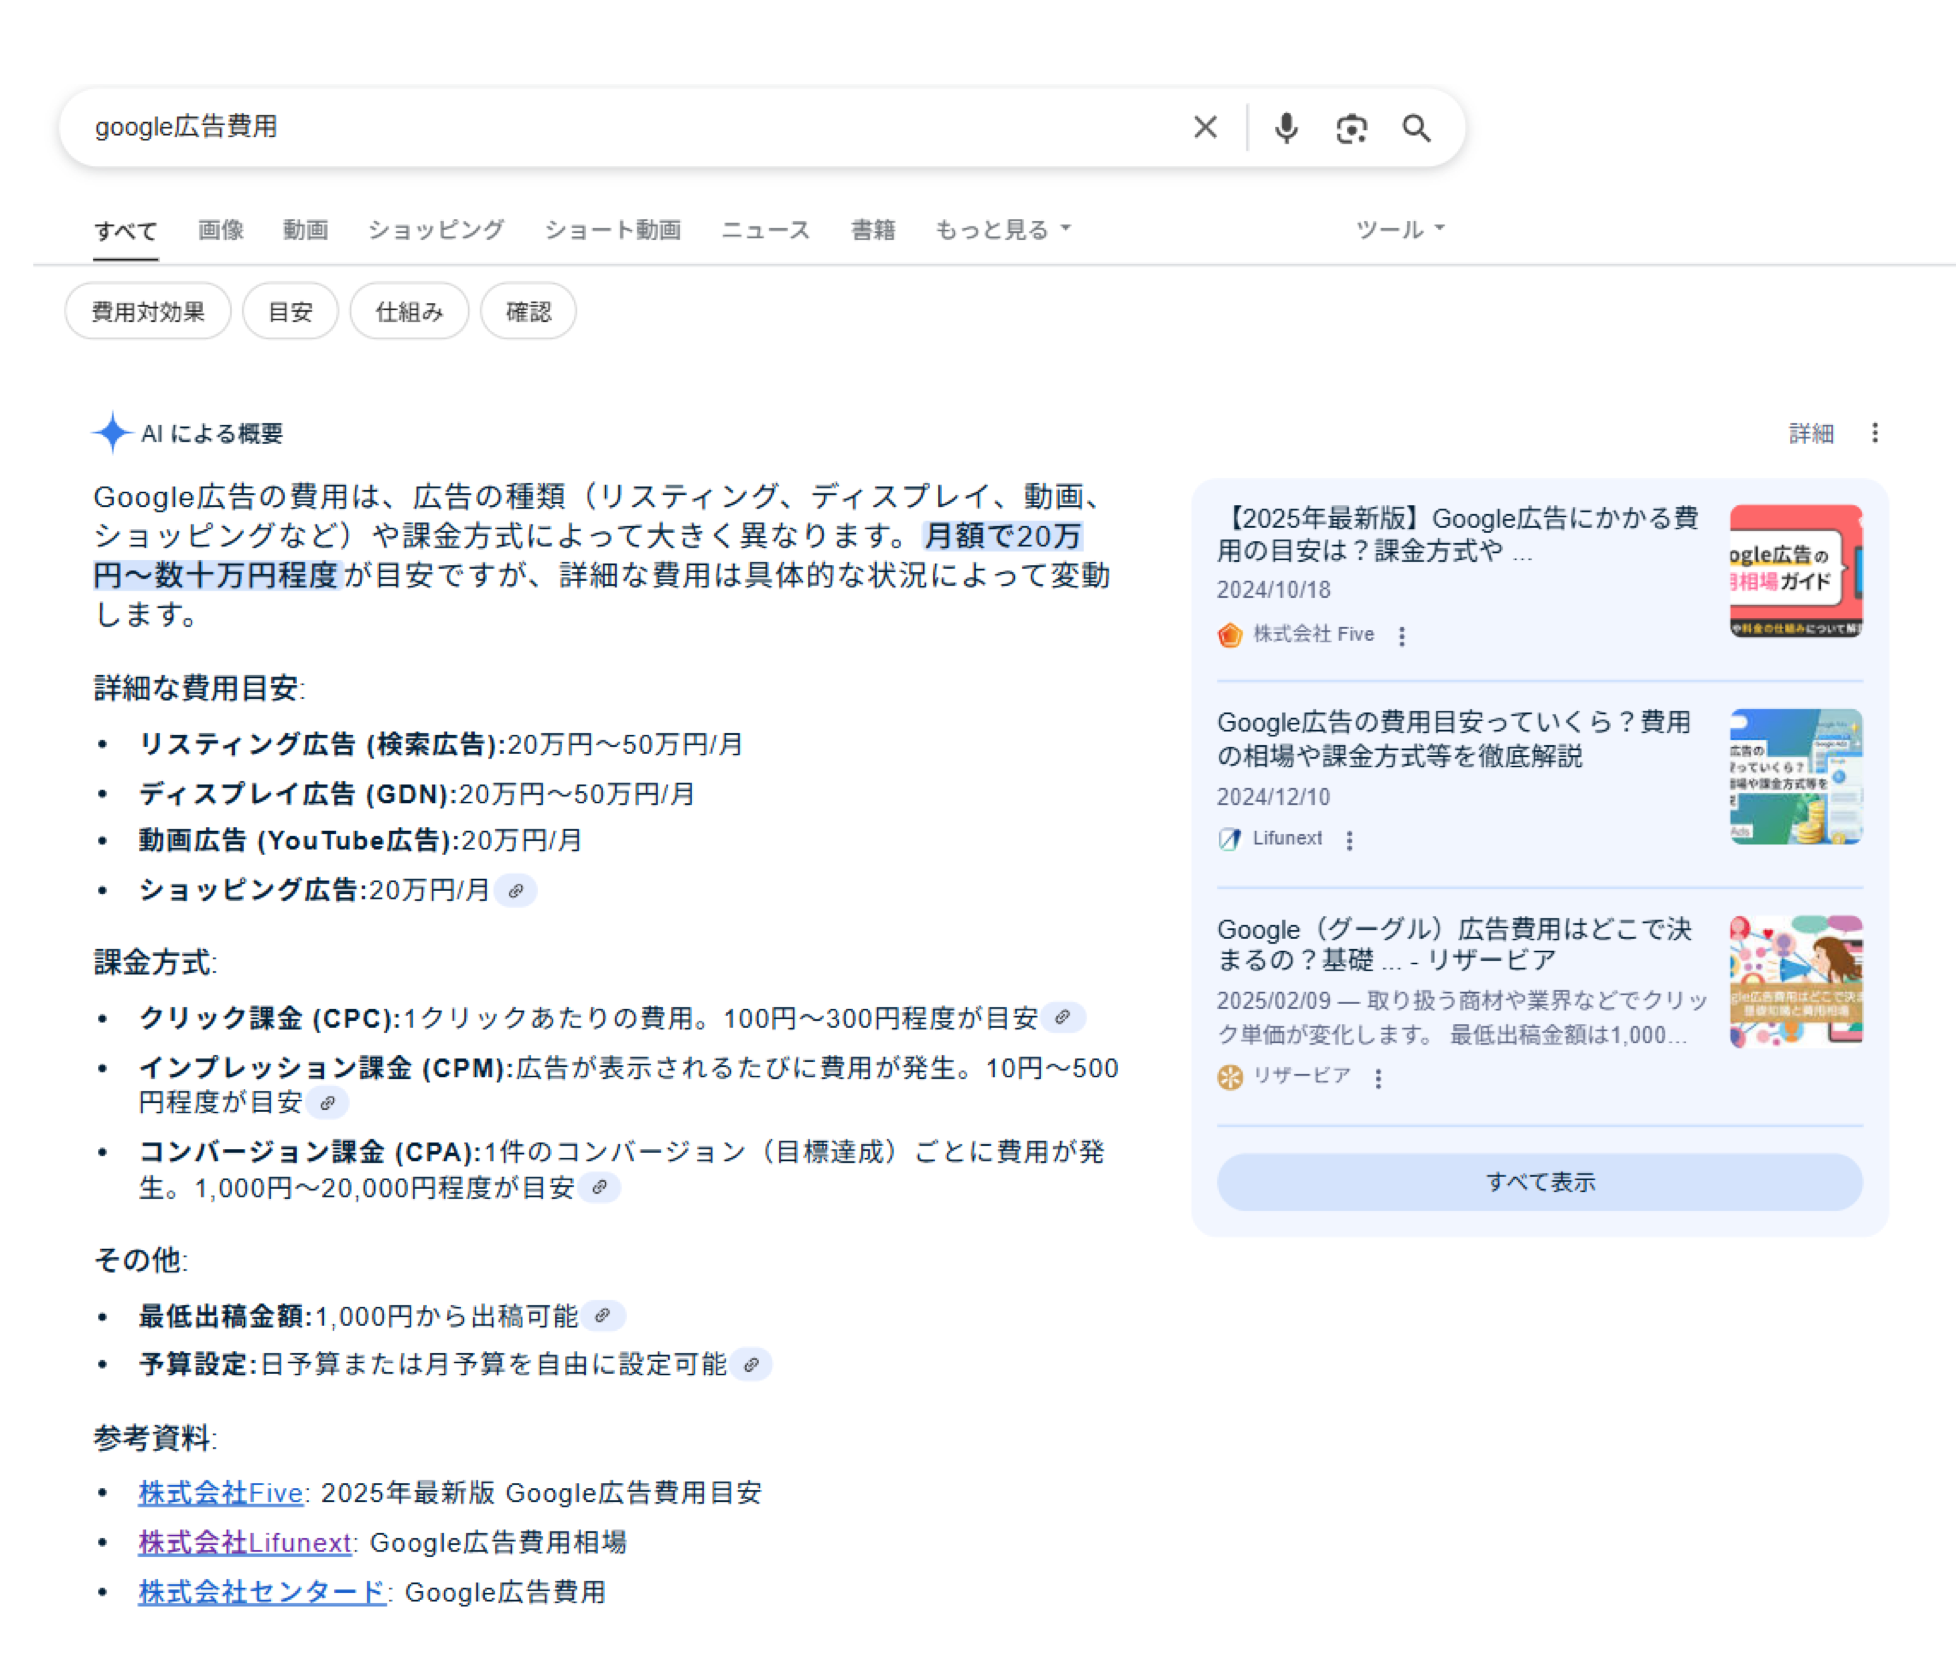This screenshot has width=1956, height=1668.
Task: Select the 目安 filter chip
Action: [x=290, y=311]
